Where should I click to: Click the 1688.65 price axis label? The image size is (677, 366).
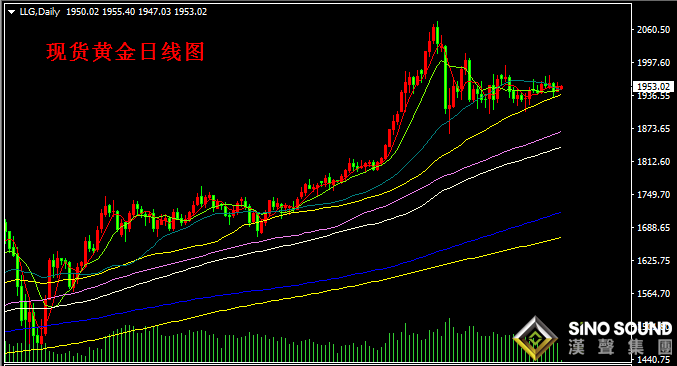[x=654, y=227]
